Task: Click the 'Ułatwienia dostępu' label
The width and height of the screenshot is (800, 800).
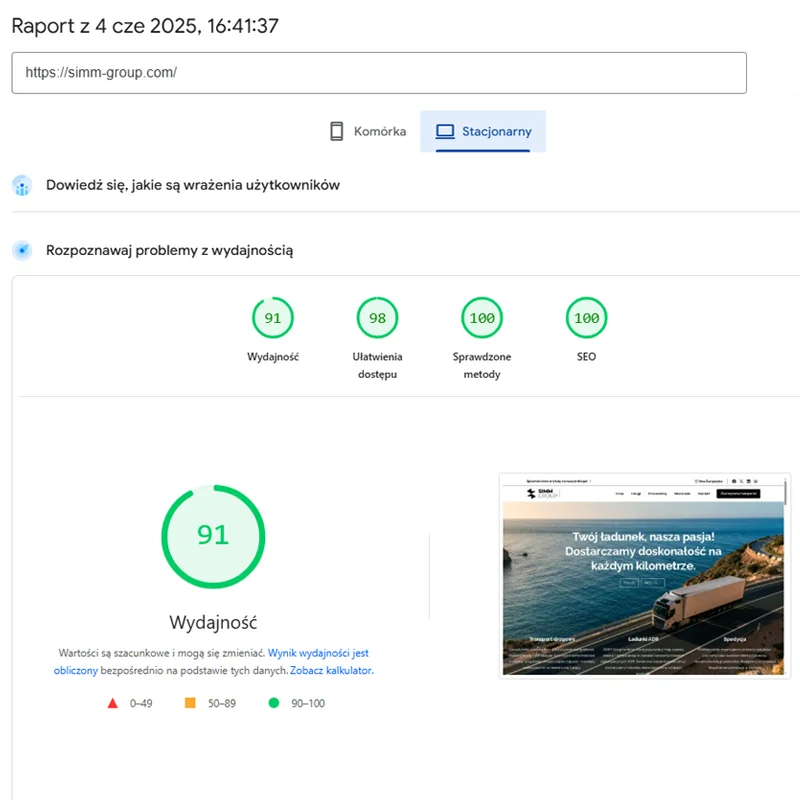Action: click(x=378, y=365)
